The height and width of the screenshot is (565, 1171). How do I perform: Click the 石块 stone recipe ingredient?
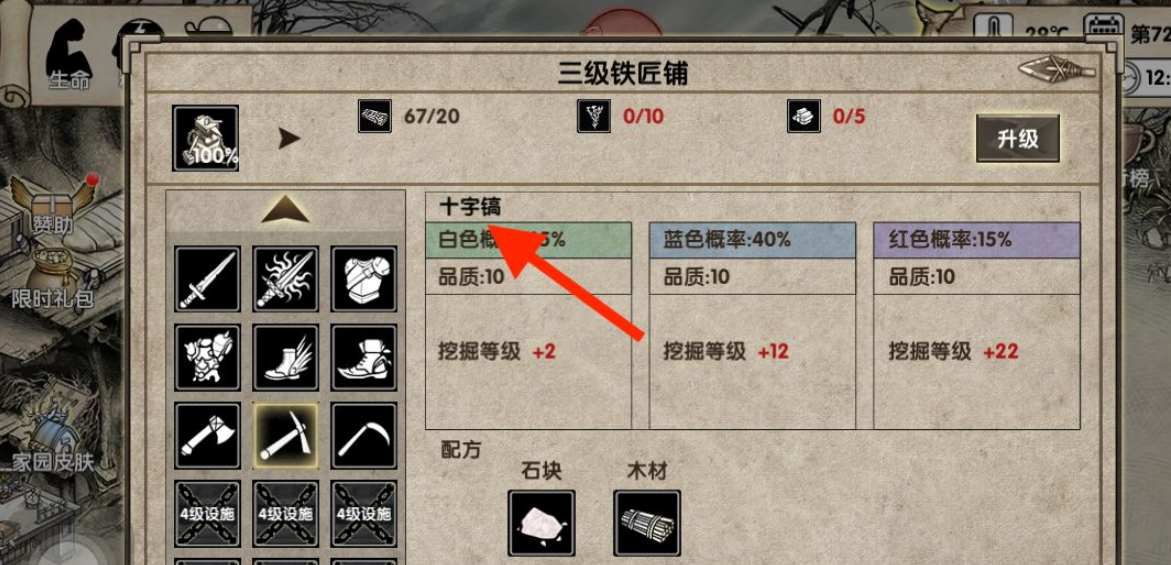541,523
